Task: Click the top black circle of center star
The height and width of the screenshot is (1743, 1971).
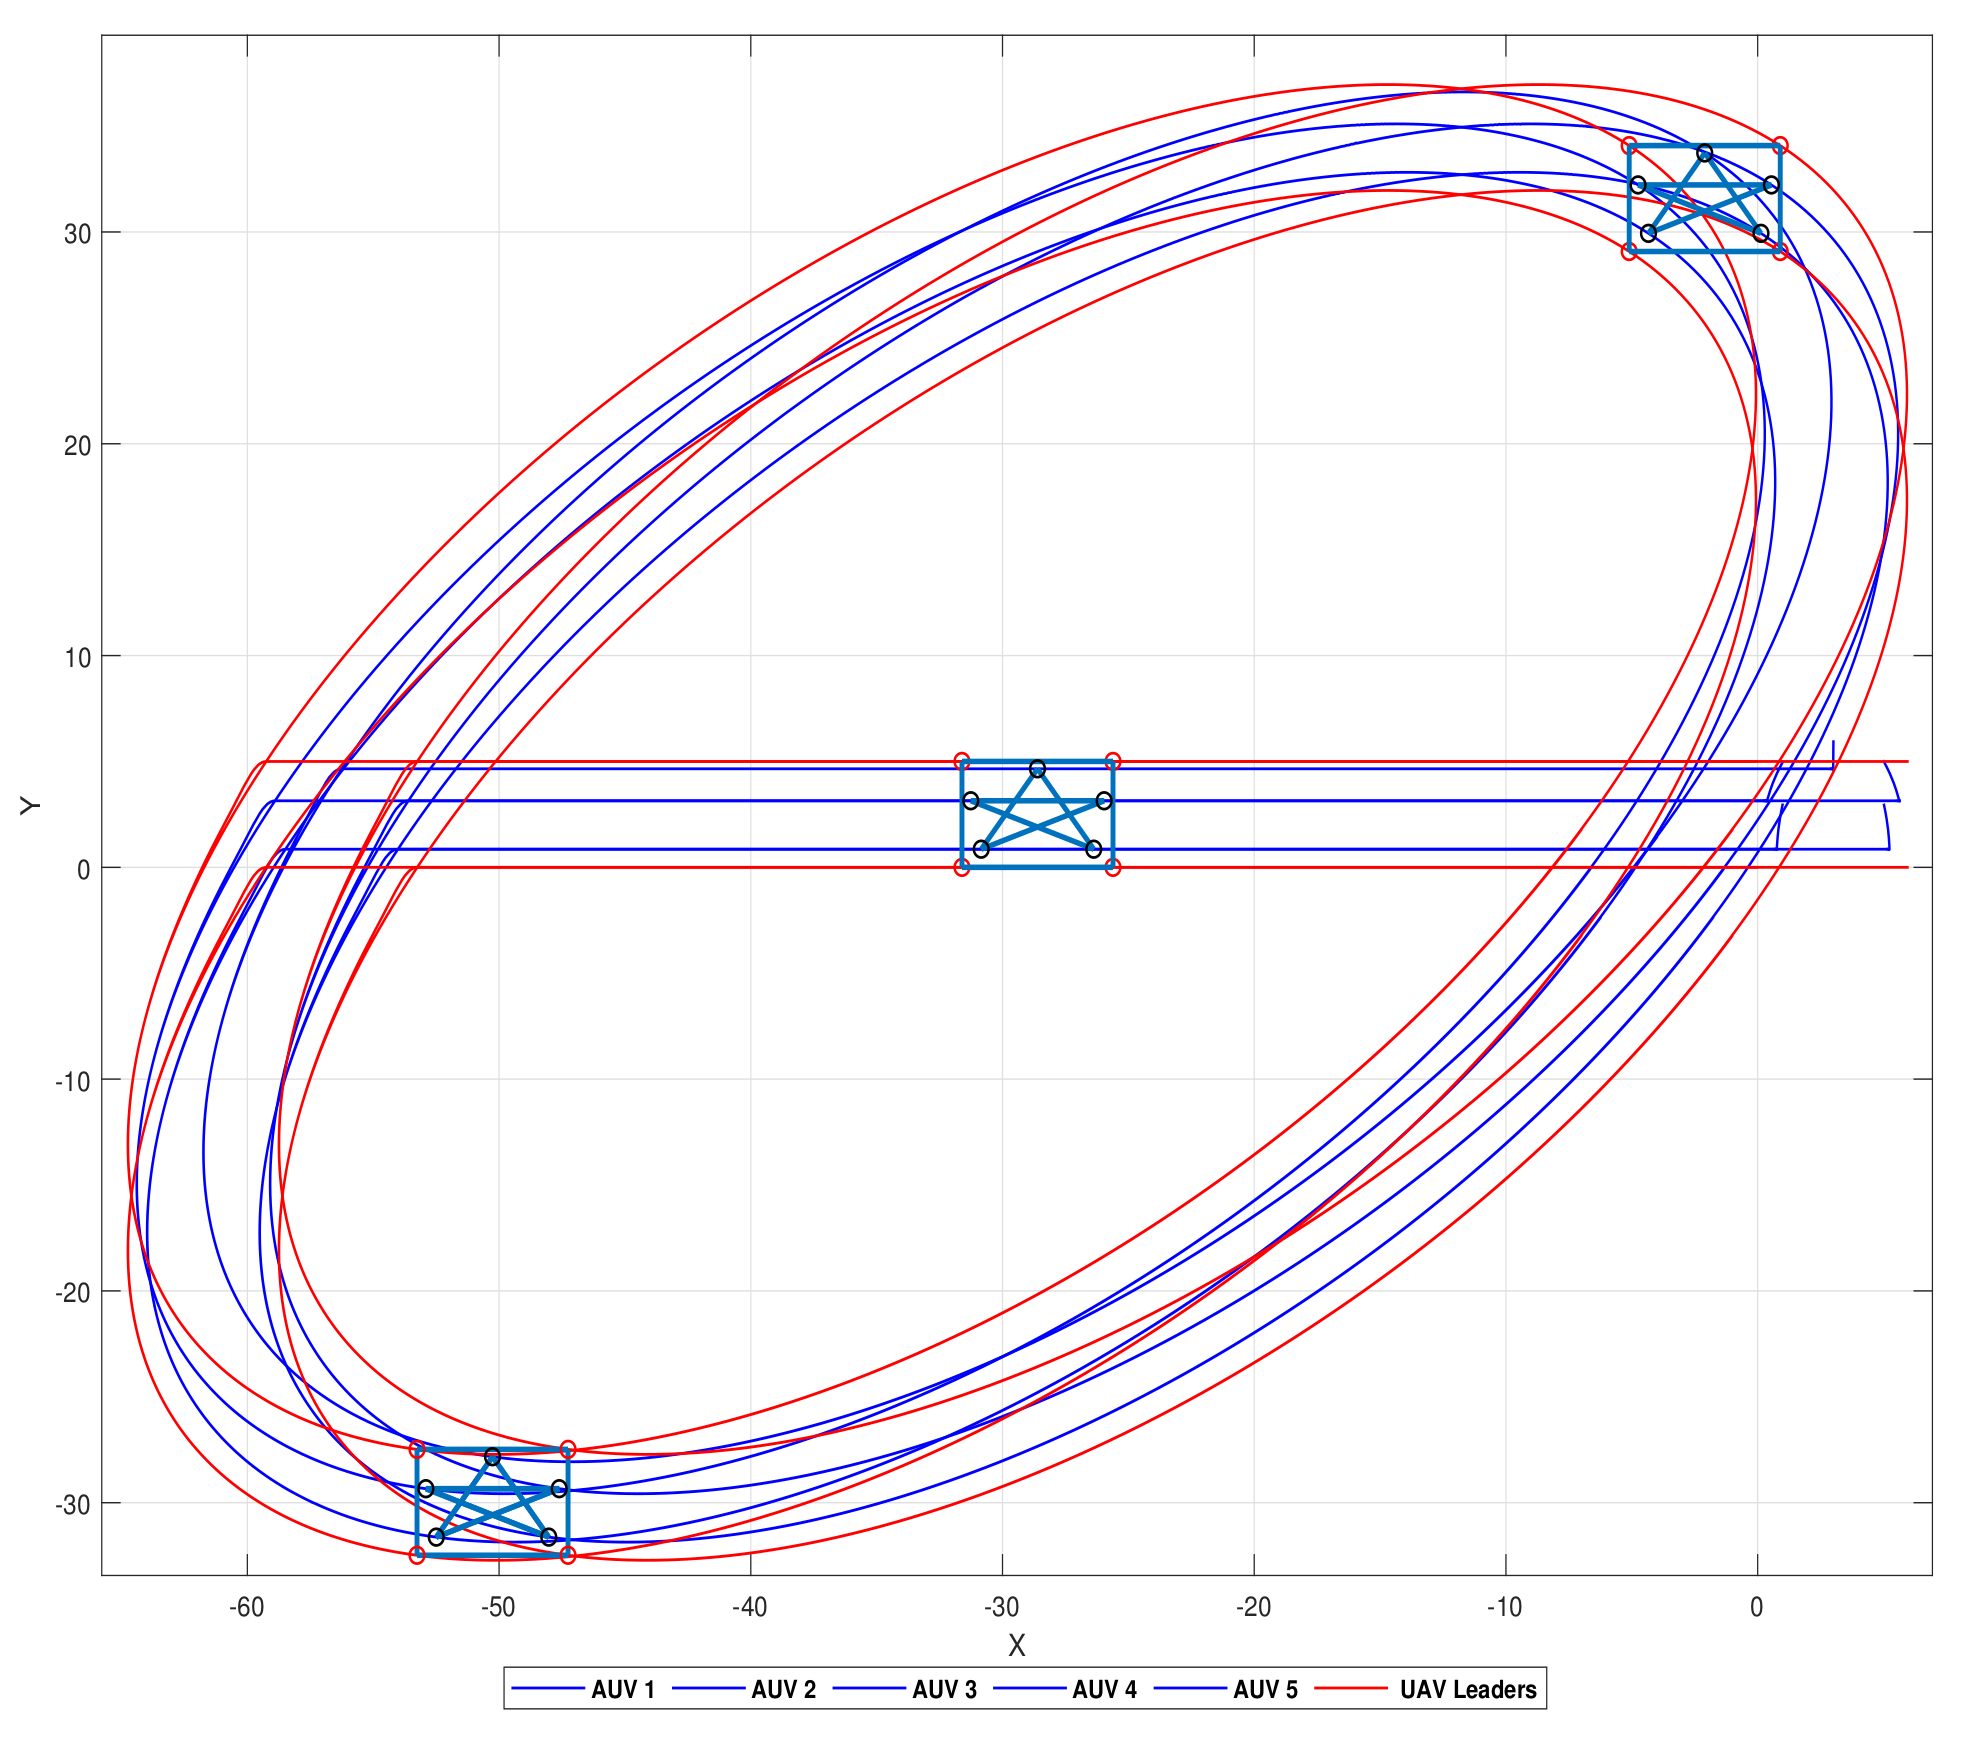Action: tap(1037, 769)
